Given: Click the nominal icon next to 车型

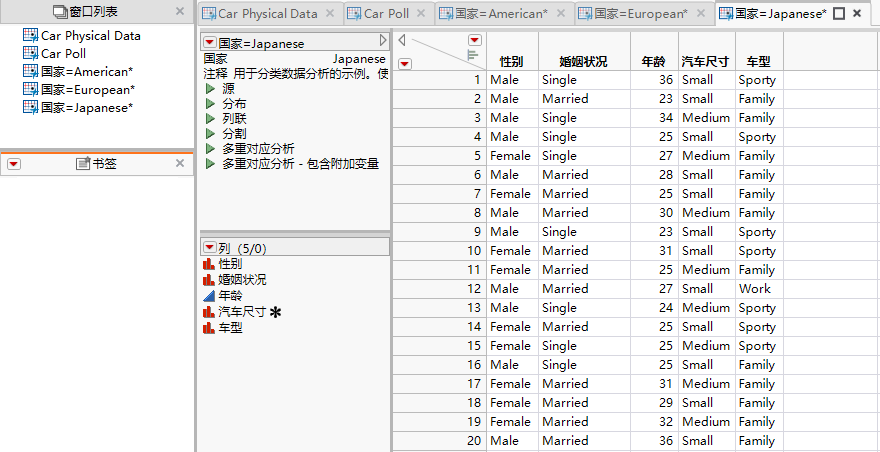Looking at the screenshot, I should tap(209, 328).
